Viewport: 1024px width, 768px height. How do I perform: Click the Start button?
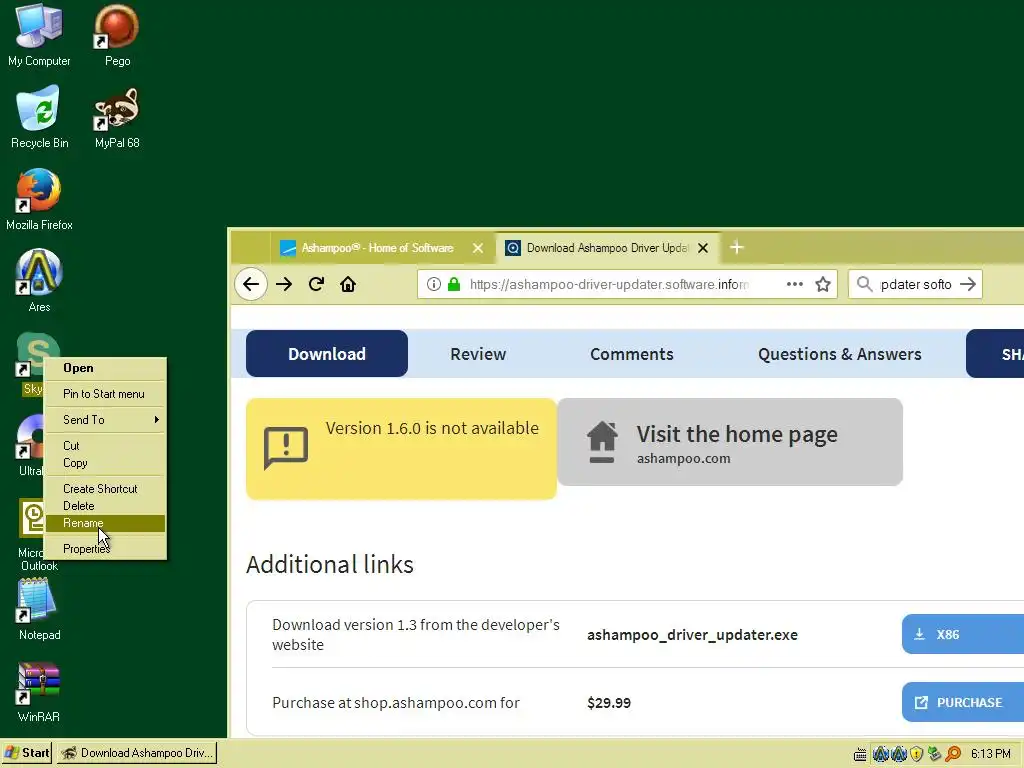(27, 753)
